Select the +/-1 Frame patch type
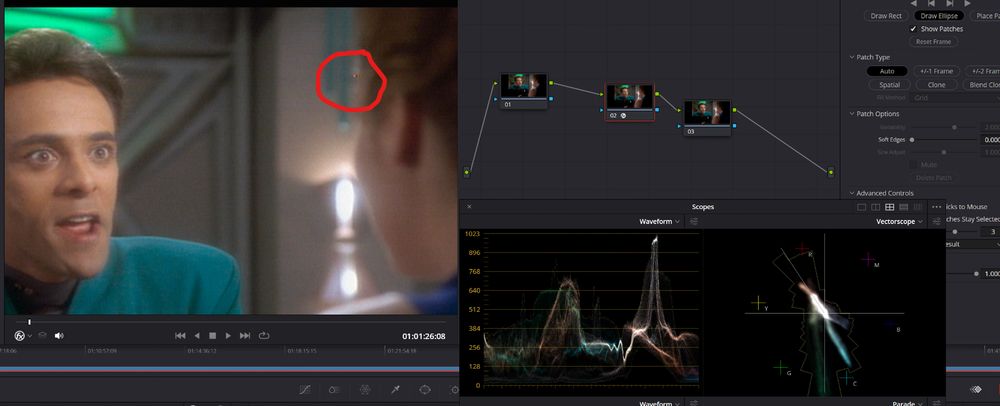Viewport: 1000px width, 406px height. [937, 71]
